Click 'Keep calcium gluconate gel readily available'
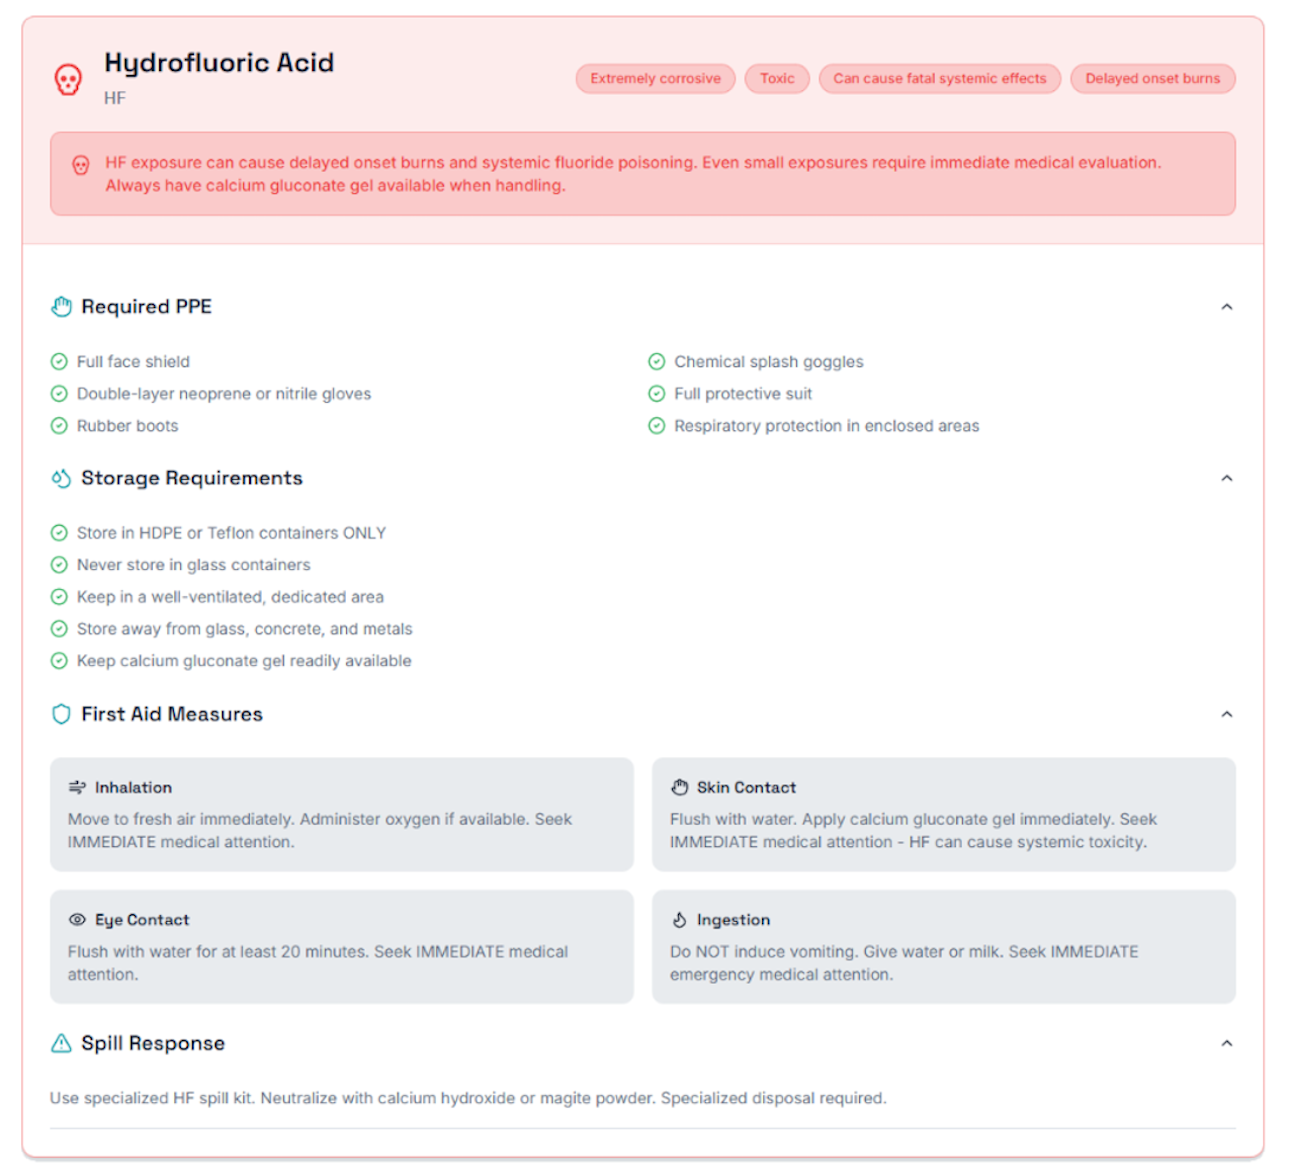 [x=244, y=661]
